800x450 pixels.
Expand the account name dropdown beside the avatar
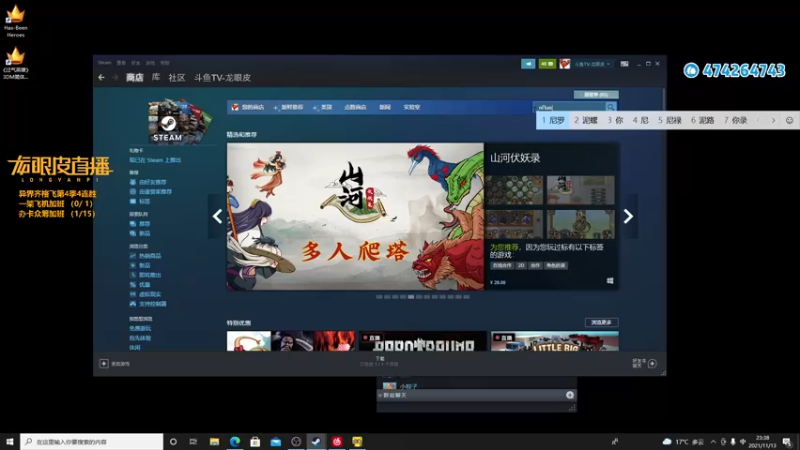click(x=592, y=64)
